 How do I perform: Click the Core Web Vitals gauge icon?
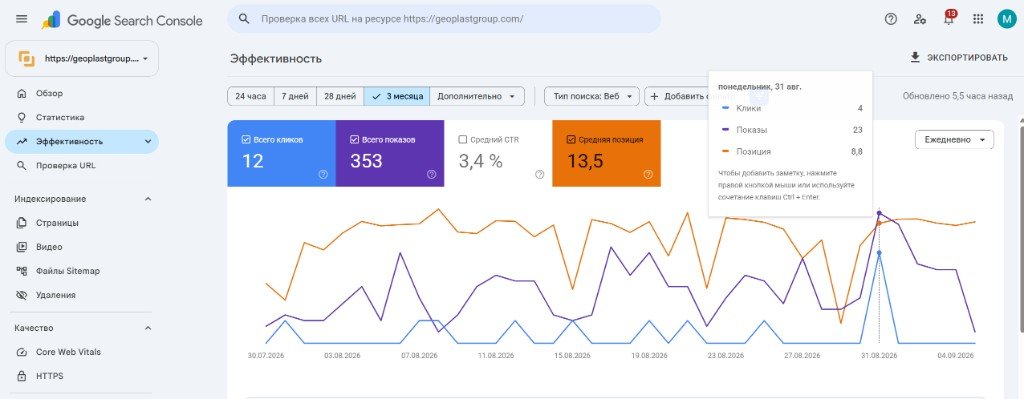tap(22, 352)
